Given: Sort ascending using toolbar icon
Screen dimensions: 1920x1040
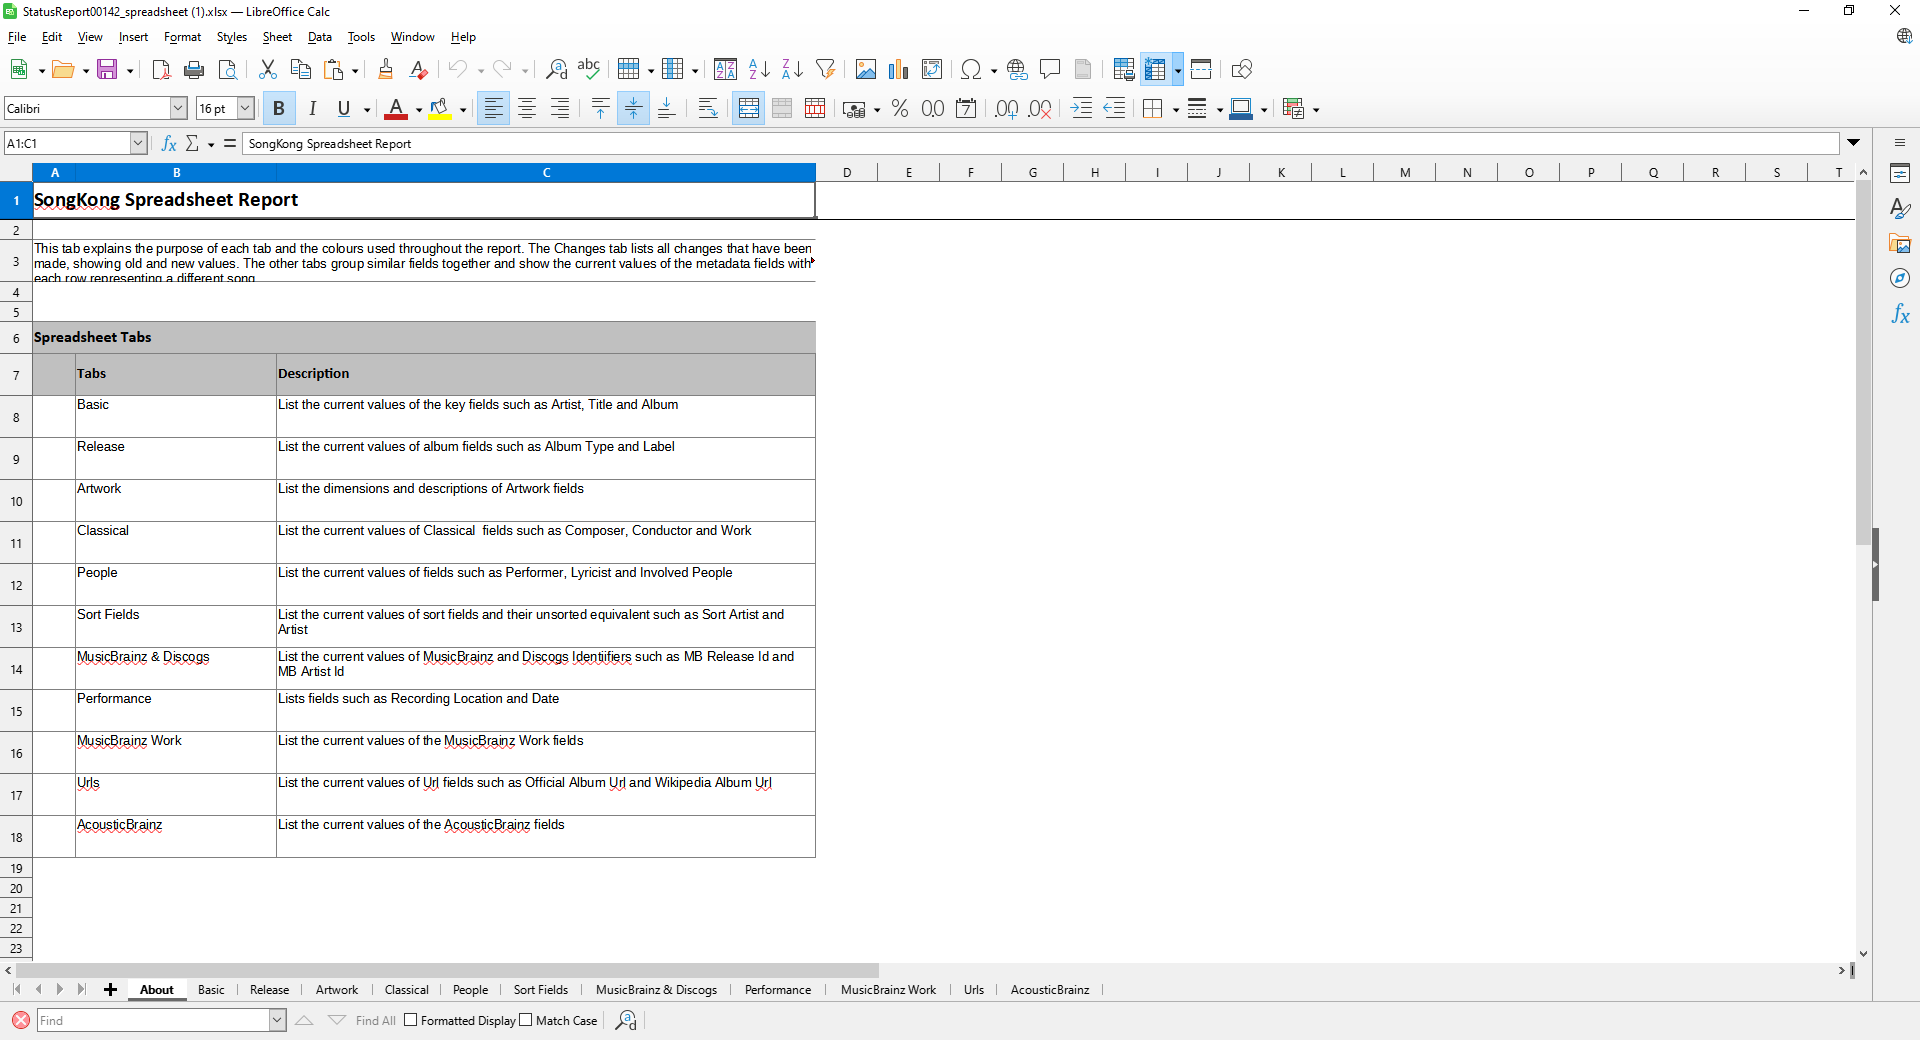Looking at the screenshot, I should click(759, 69).
